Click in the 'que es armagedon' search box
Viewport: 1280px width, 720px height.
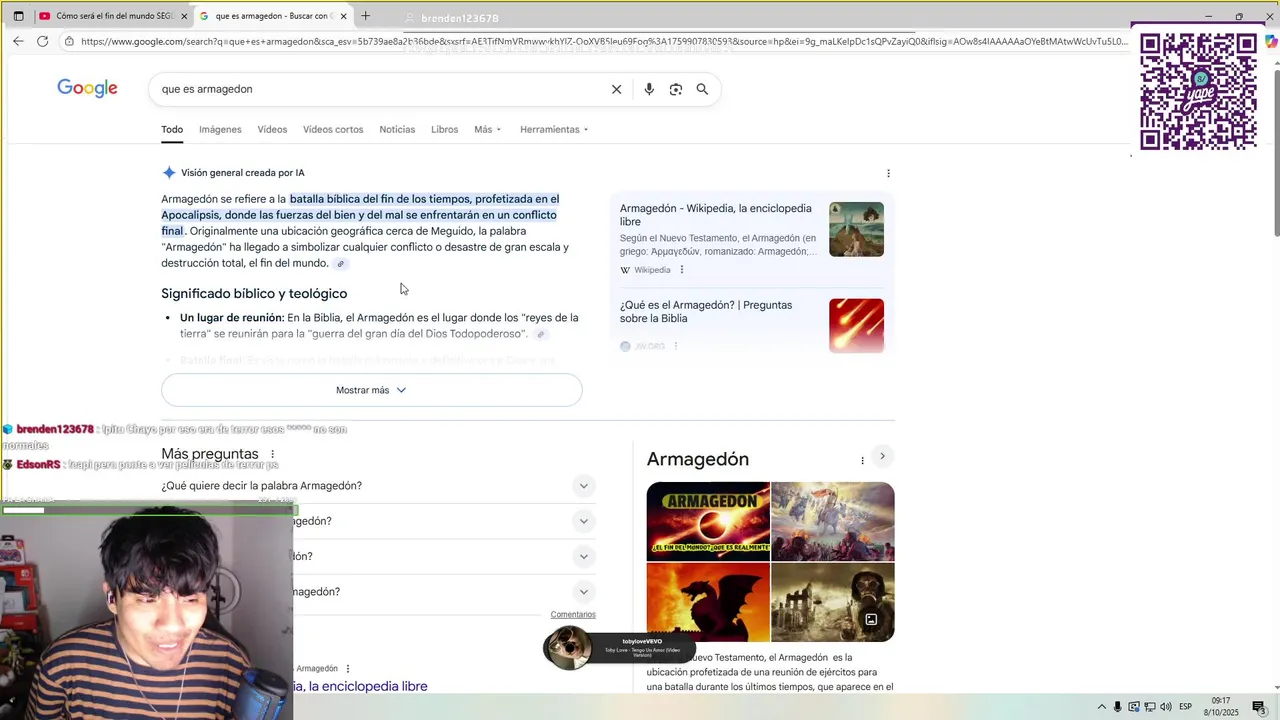tap(380, 89)
